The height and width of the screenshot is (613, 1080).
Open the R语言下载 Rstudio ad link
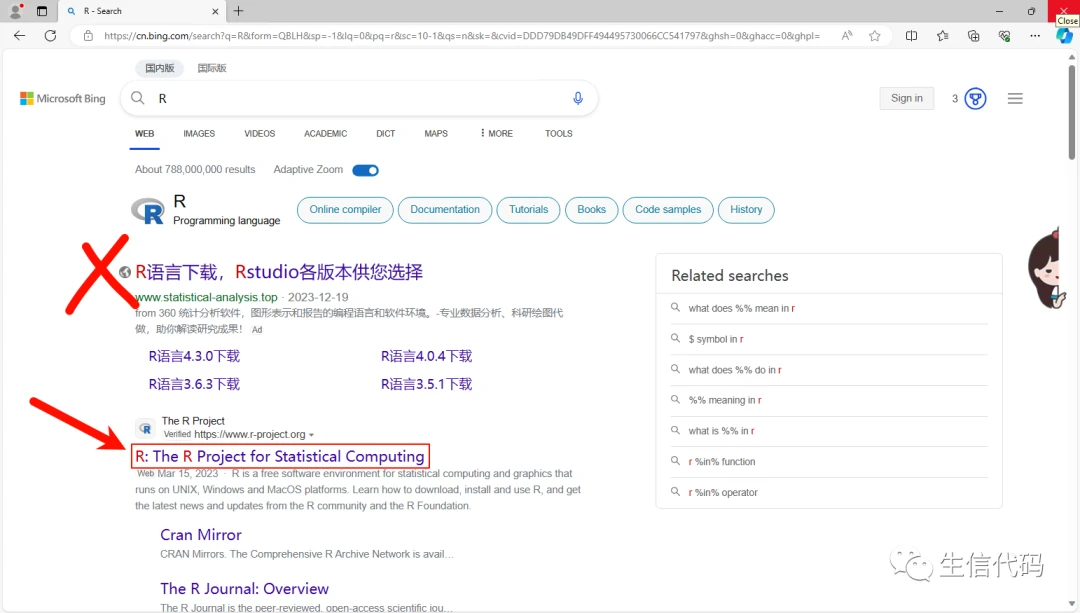pos(279,272)
